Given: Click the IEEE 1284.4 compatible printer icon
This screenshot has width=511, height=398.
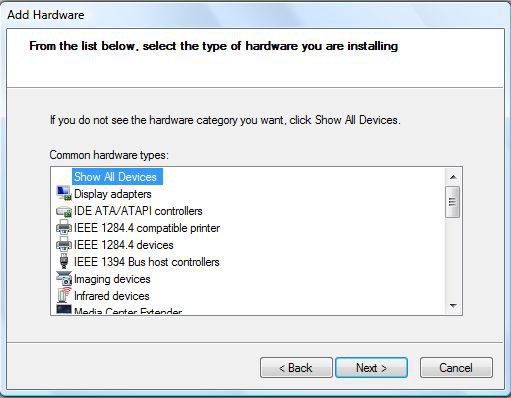Looking at the screenshot, I should coord(64,227).
